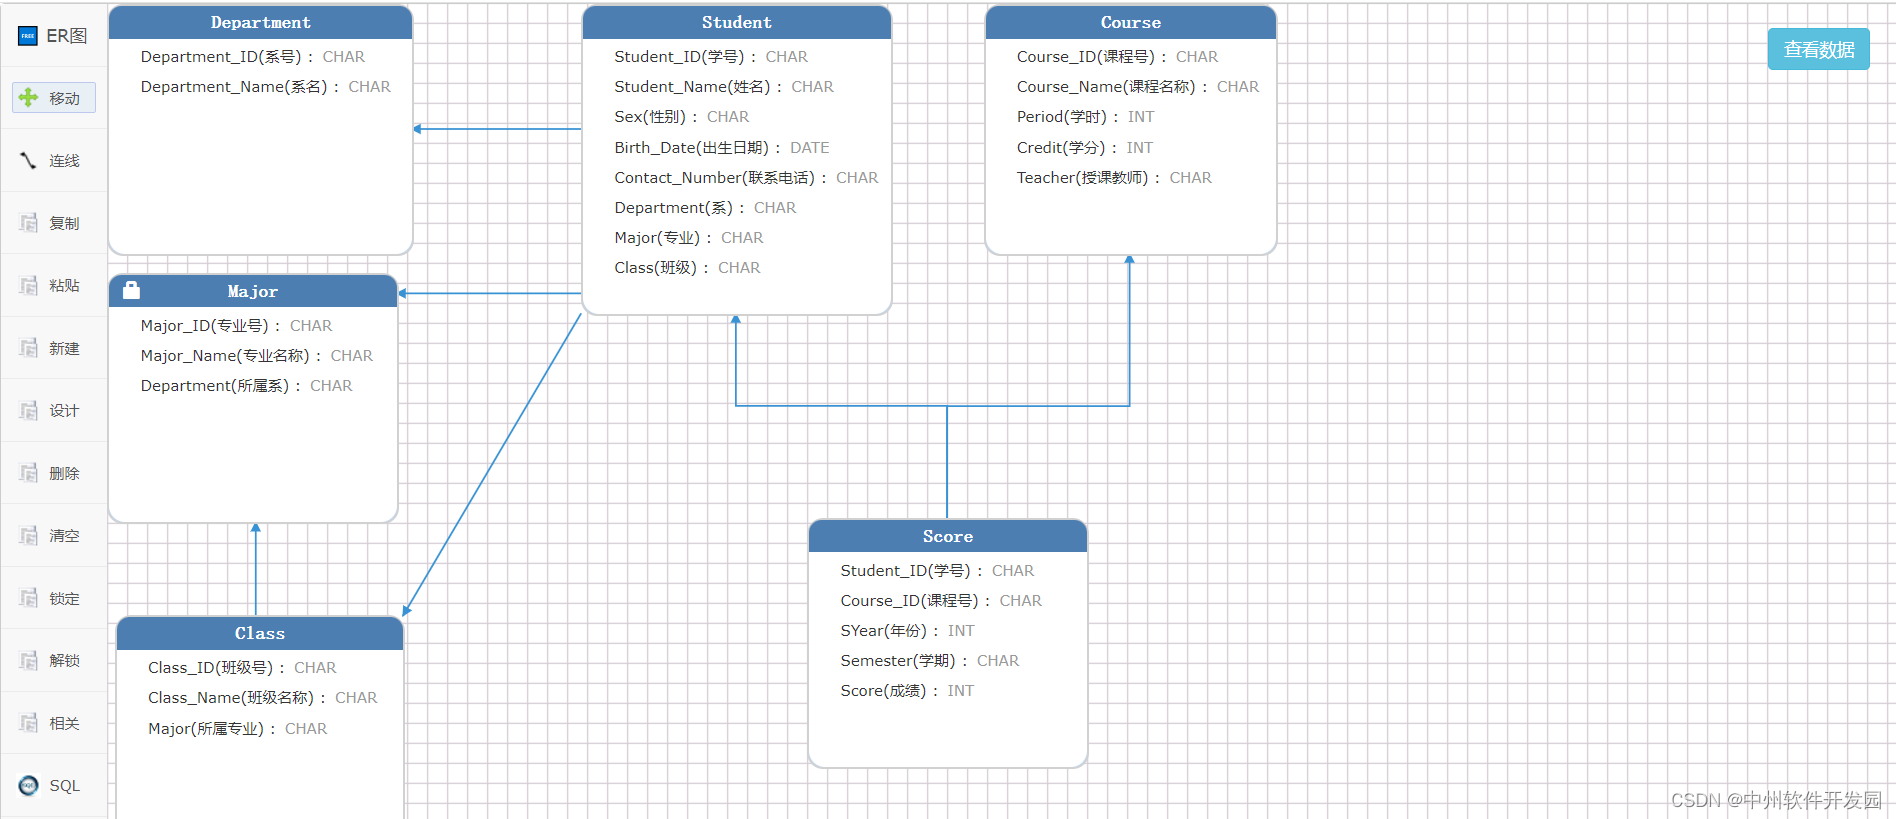Image resolution: width=1896 pixels, height=819 pixels.
Task: Click the Class_Name(班级名称) field
Action: pos(263,698)
